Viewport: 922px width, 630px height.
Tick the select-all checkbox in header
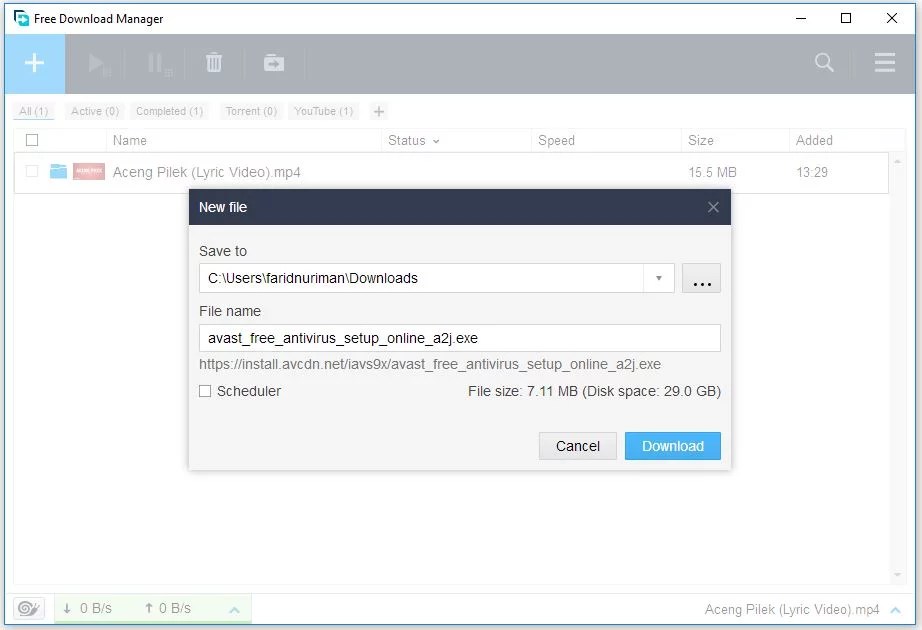pyautogui.click(x=32, y=140)
